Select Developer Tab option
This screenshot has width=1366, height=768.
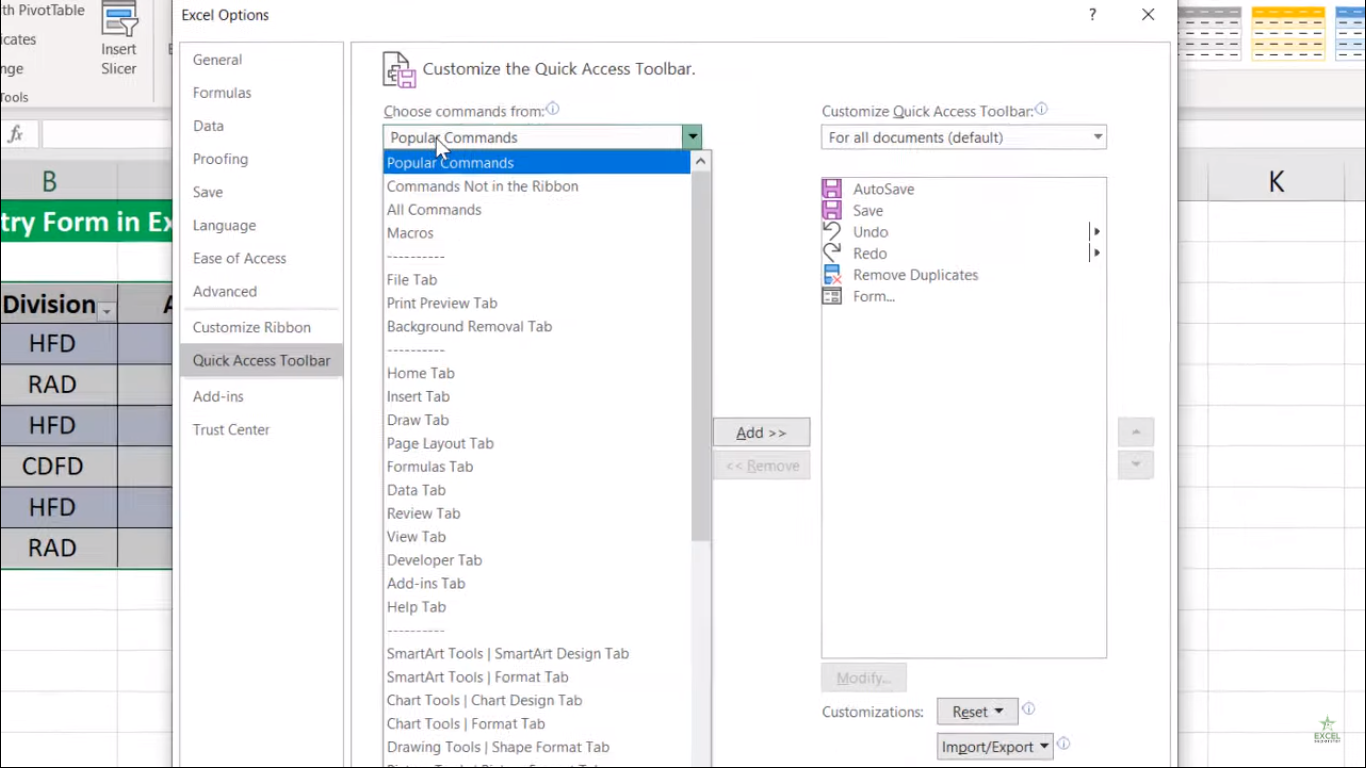537,560
